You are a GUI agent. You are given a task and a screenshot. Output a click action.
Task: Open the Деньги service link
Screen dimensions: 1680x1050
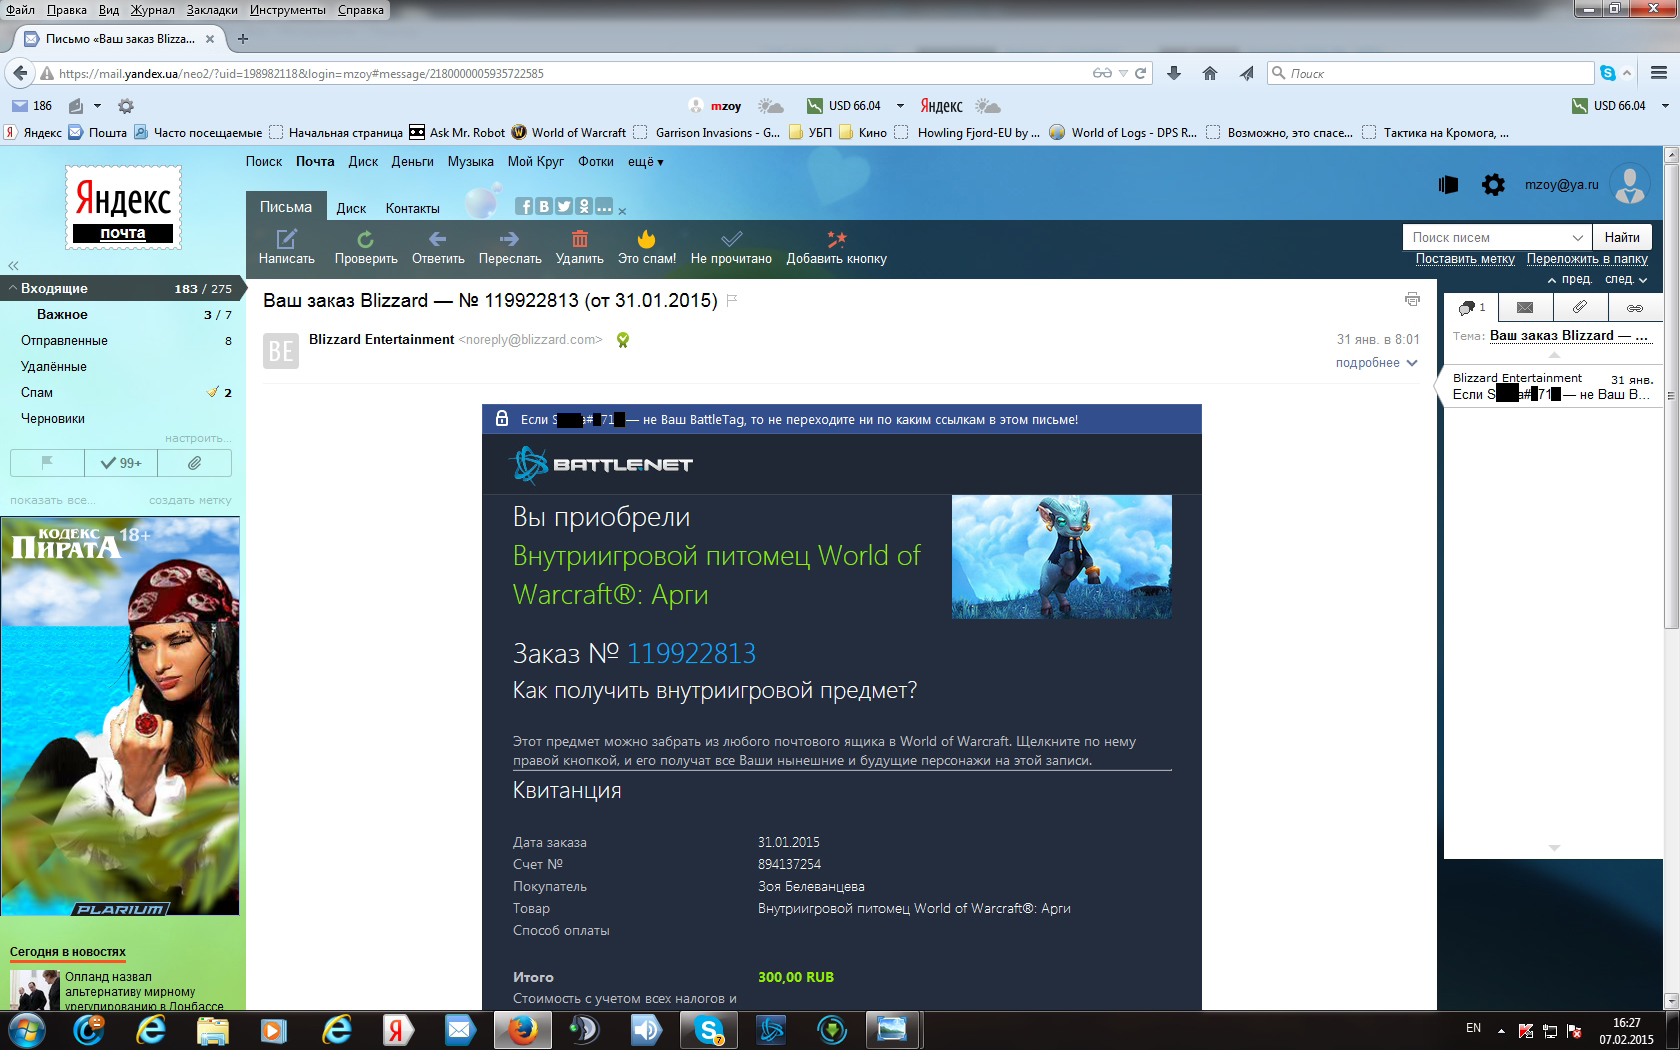(x=412, y=161)
